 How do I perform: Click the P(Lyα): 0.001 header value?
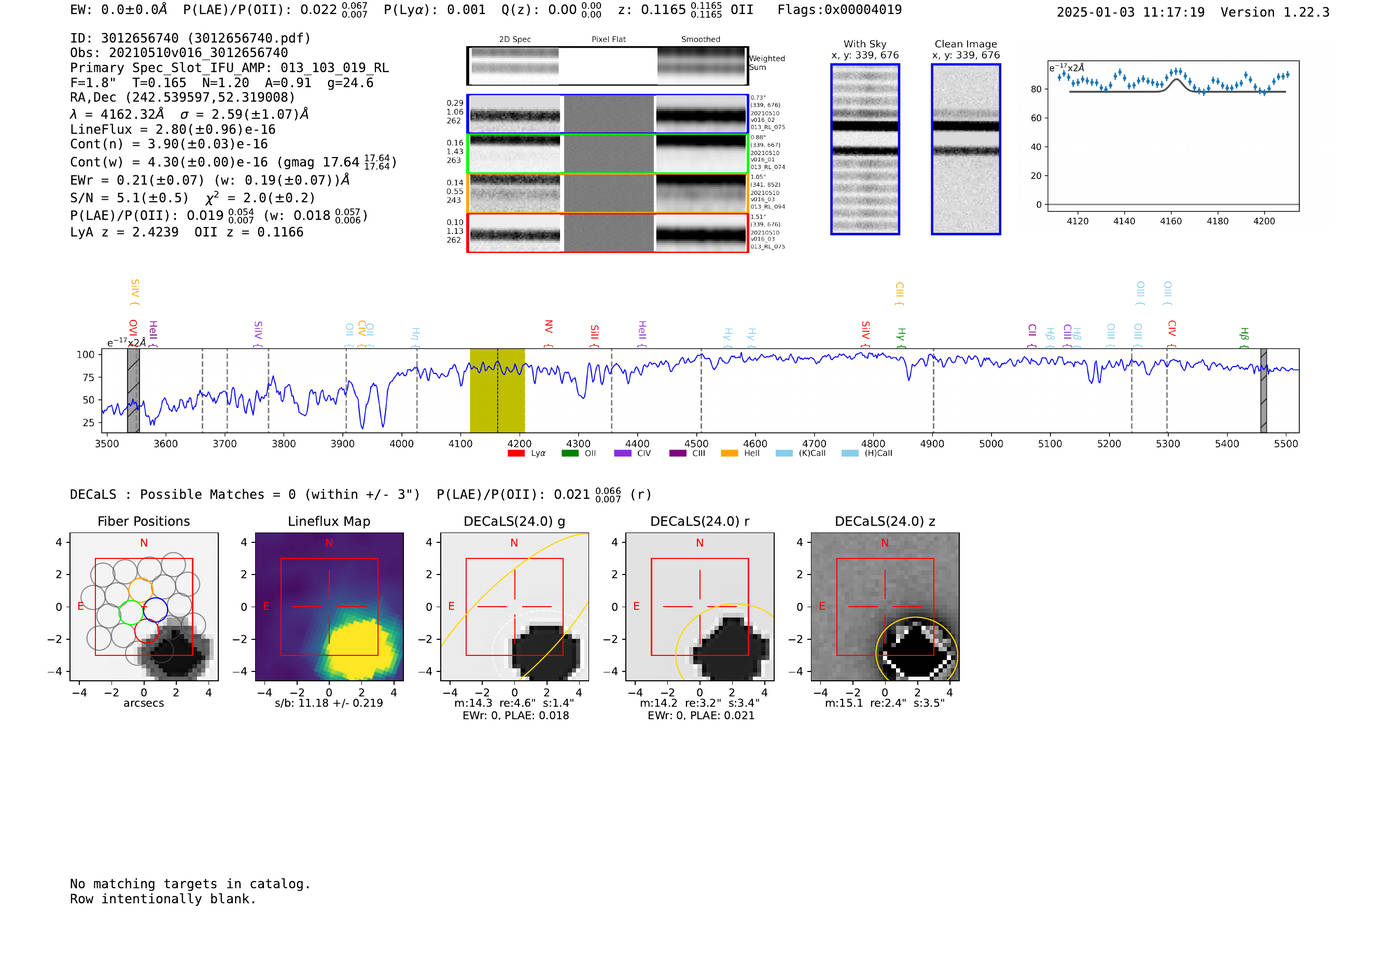(434, 9)
